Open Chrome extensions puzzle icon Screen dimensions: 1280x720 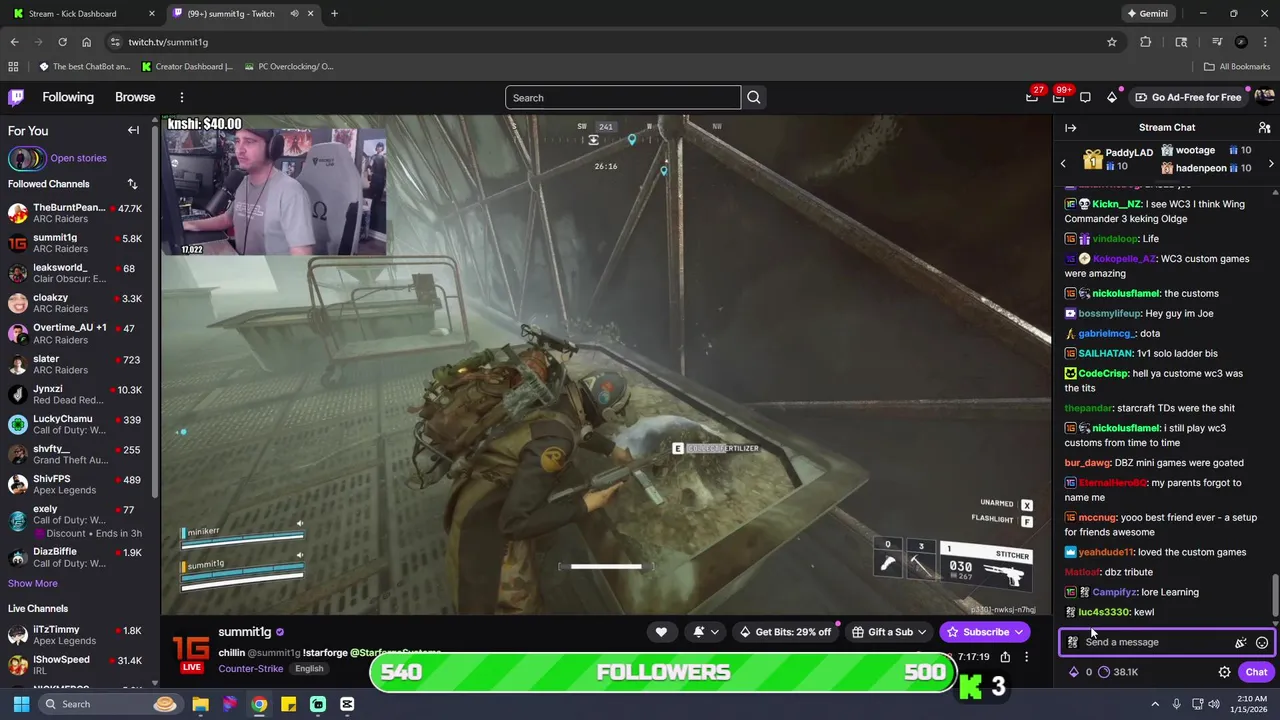1146,42
